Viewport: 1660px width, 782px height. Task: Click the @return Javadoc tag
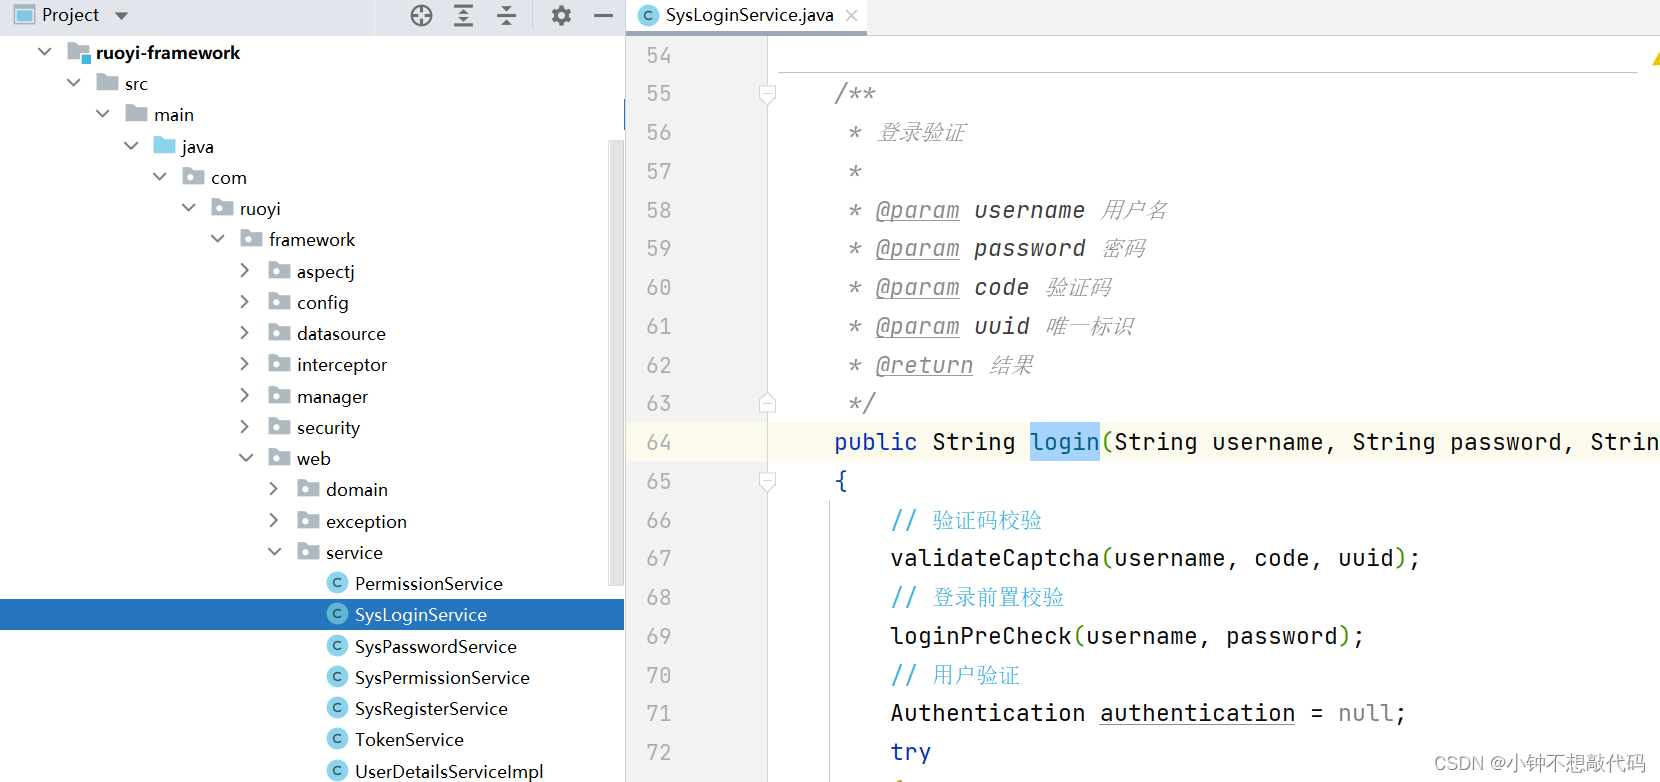click(924, 365)
